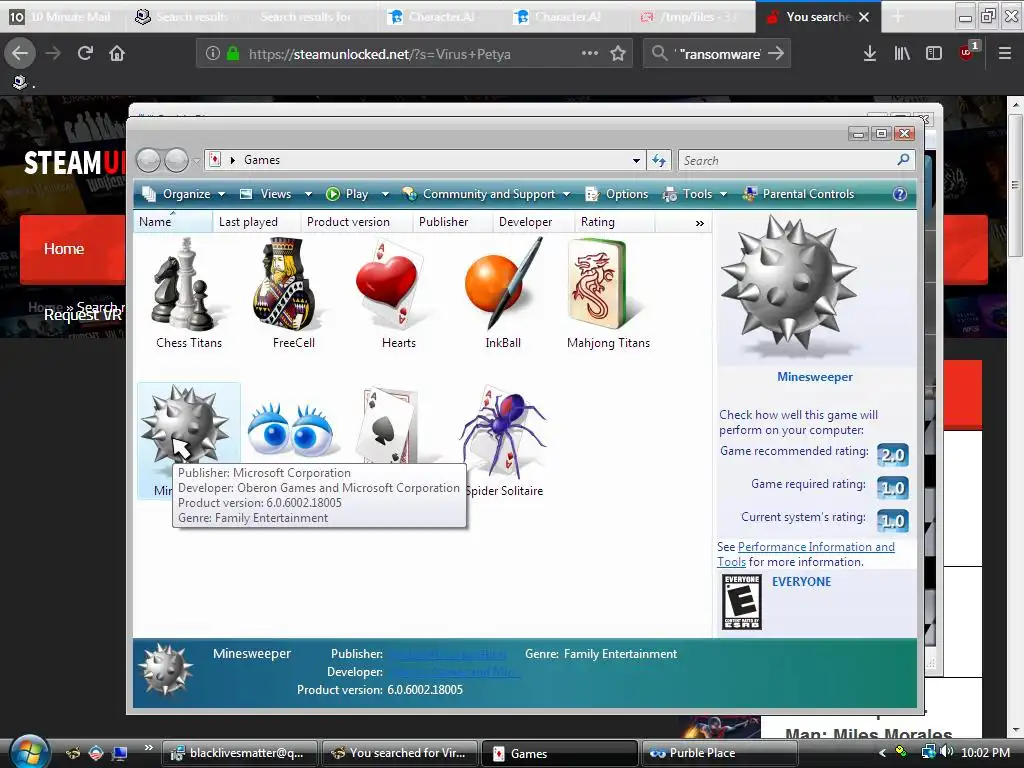Switch to the 10 Minute Mail tab
Screen dimensions: 1024x768
click(x=62, y=17)
